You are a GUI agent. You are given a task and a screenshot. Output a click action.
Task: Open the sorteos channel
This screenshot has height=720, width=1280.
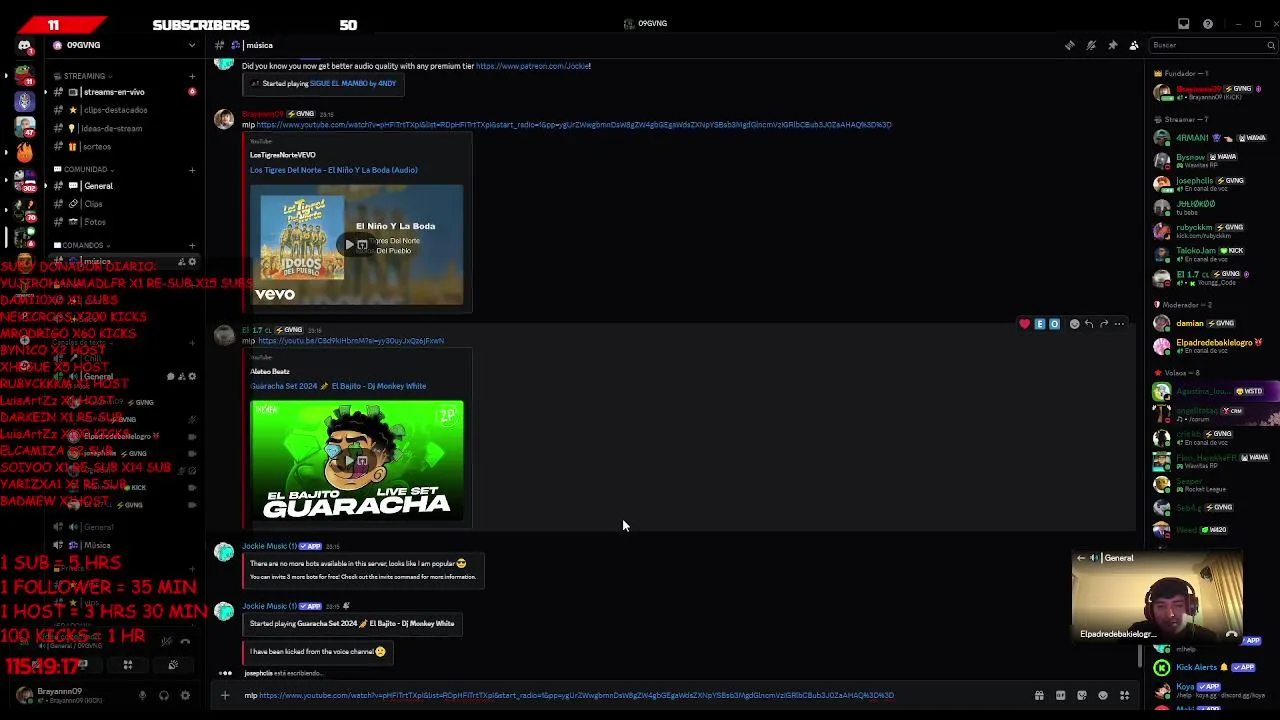[125, 146]
